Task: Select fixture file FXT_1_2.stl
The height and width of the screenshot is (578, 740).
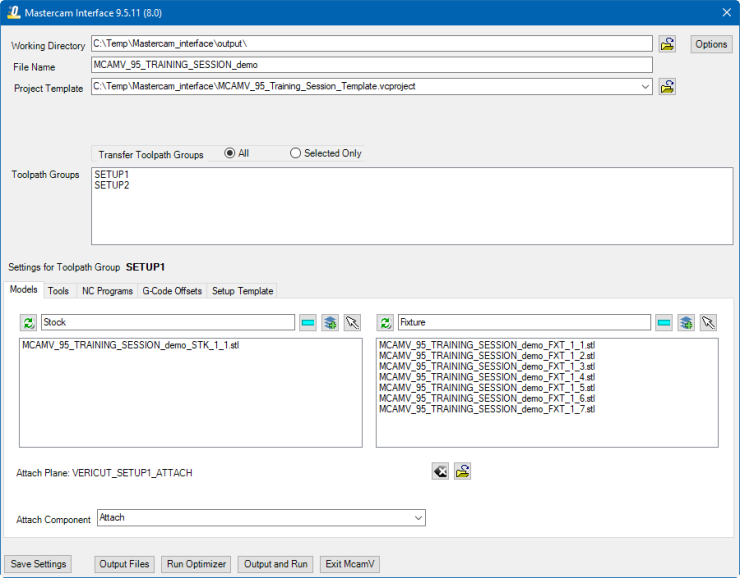Action: coord(487,356)
